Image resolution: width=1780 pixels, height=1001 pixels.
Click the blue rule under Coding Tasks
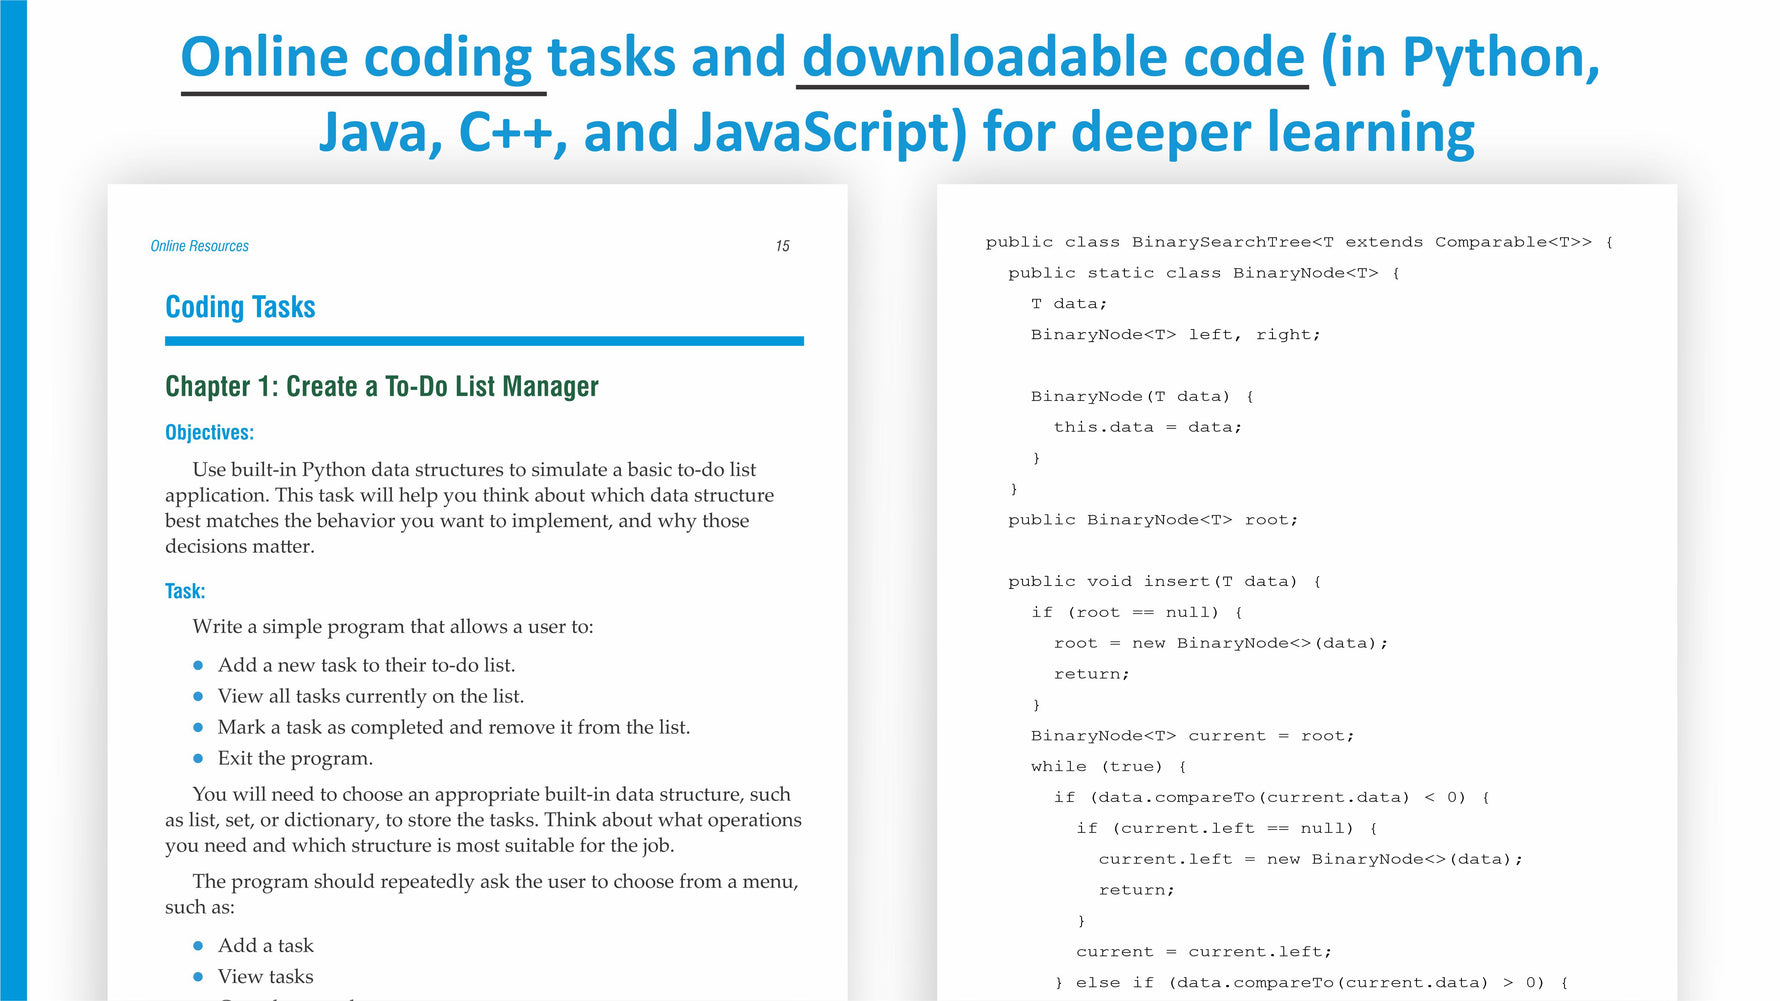pyautogui.click(x=484, y=341)
